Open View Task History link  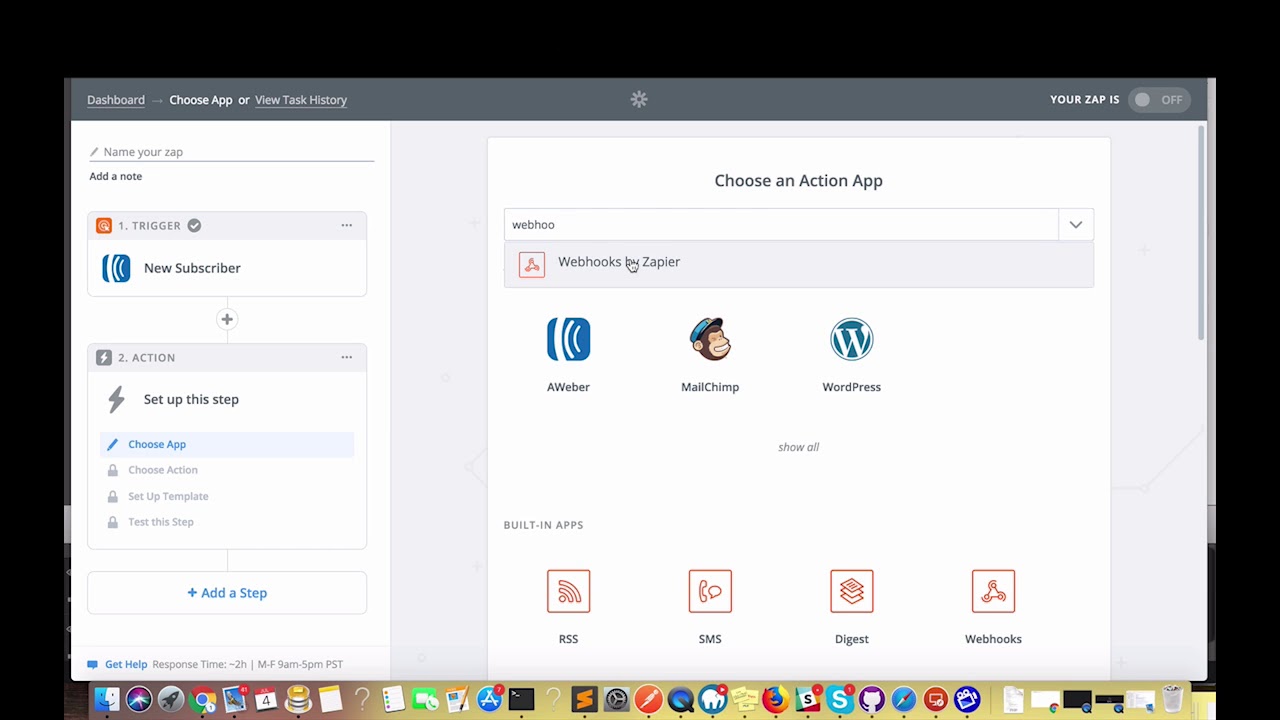click(301, 100)
